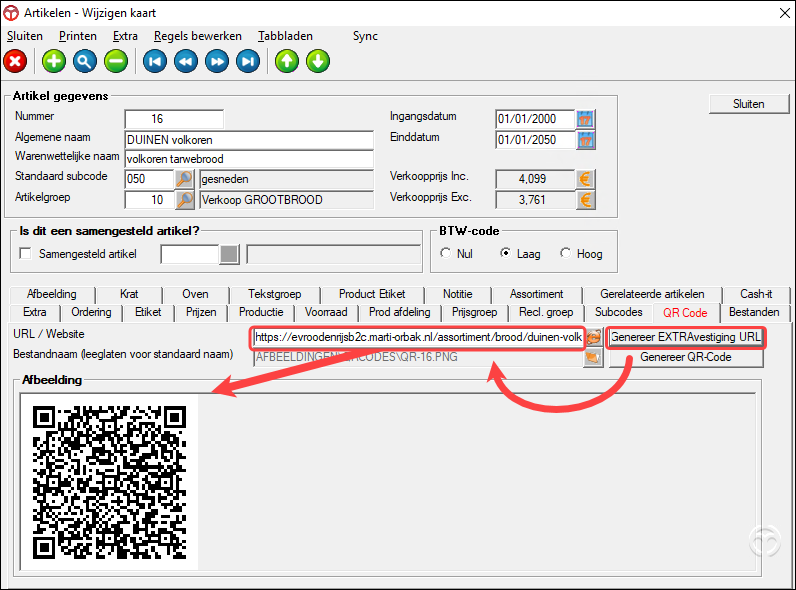Image resolution: width=796 pixels, height=590 pixels.
Task: Switch to the Prod afdeling tab
Action: tap(400, 312)
